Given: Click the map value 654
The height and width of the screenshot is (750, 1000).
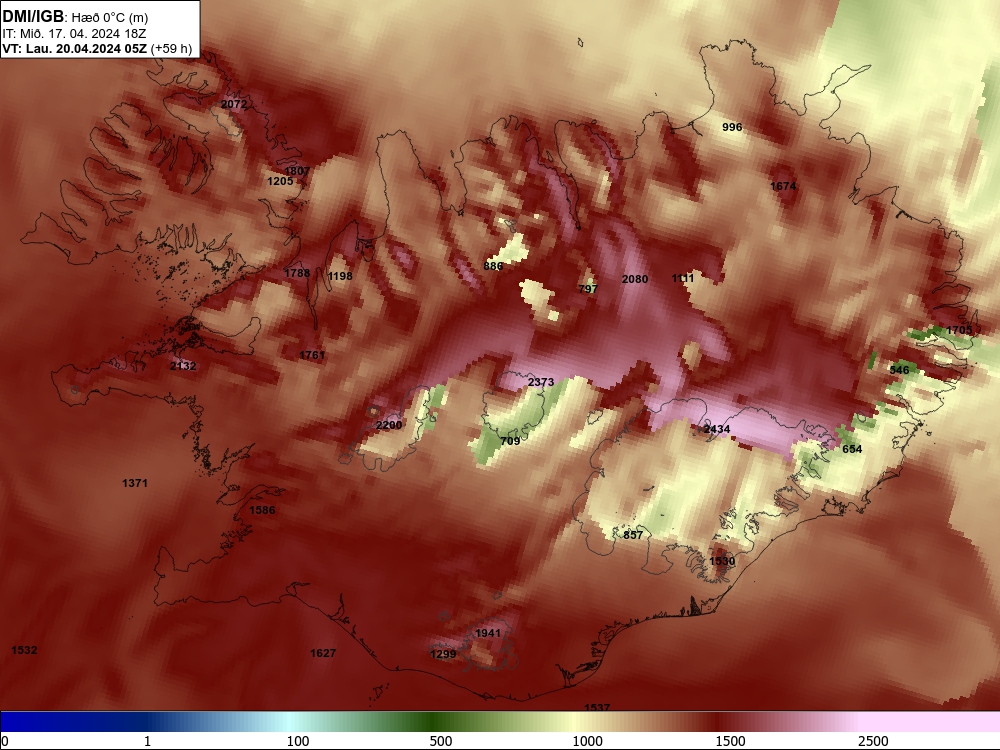Looking at the screenshot, I should click(852, 449).
